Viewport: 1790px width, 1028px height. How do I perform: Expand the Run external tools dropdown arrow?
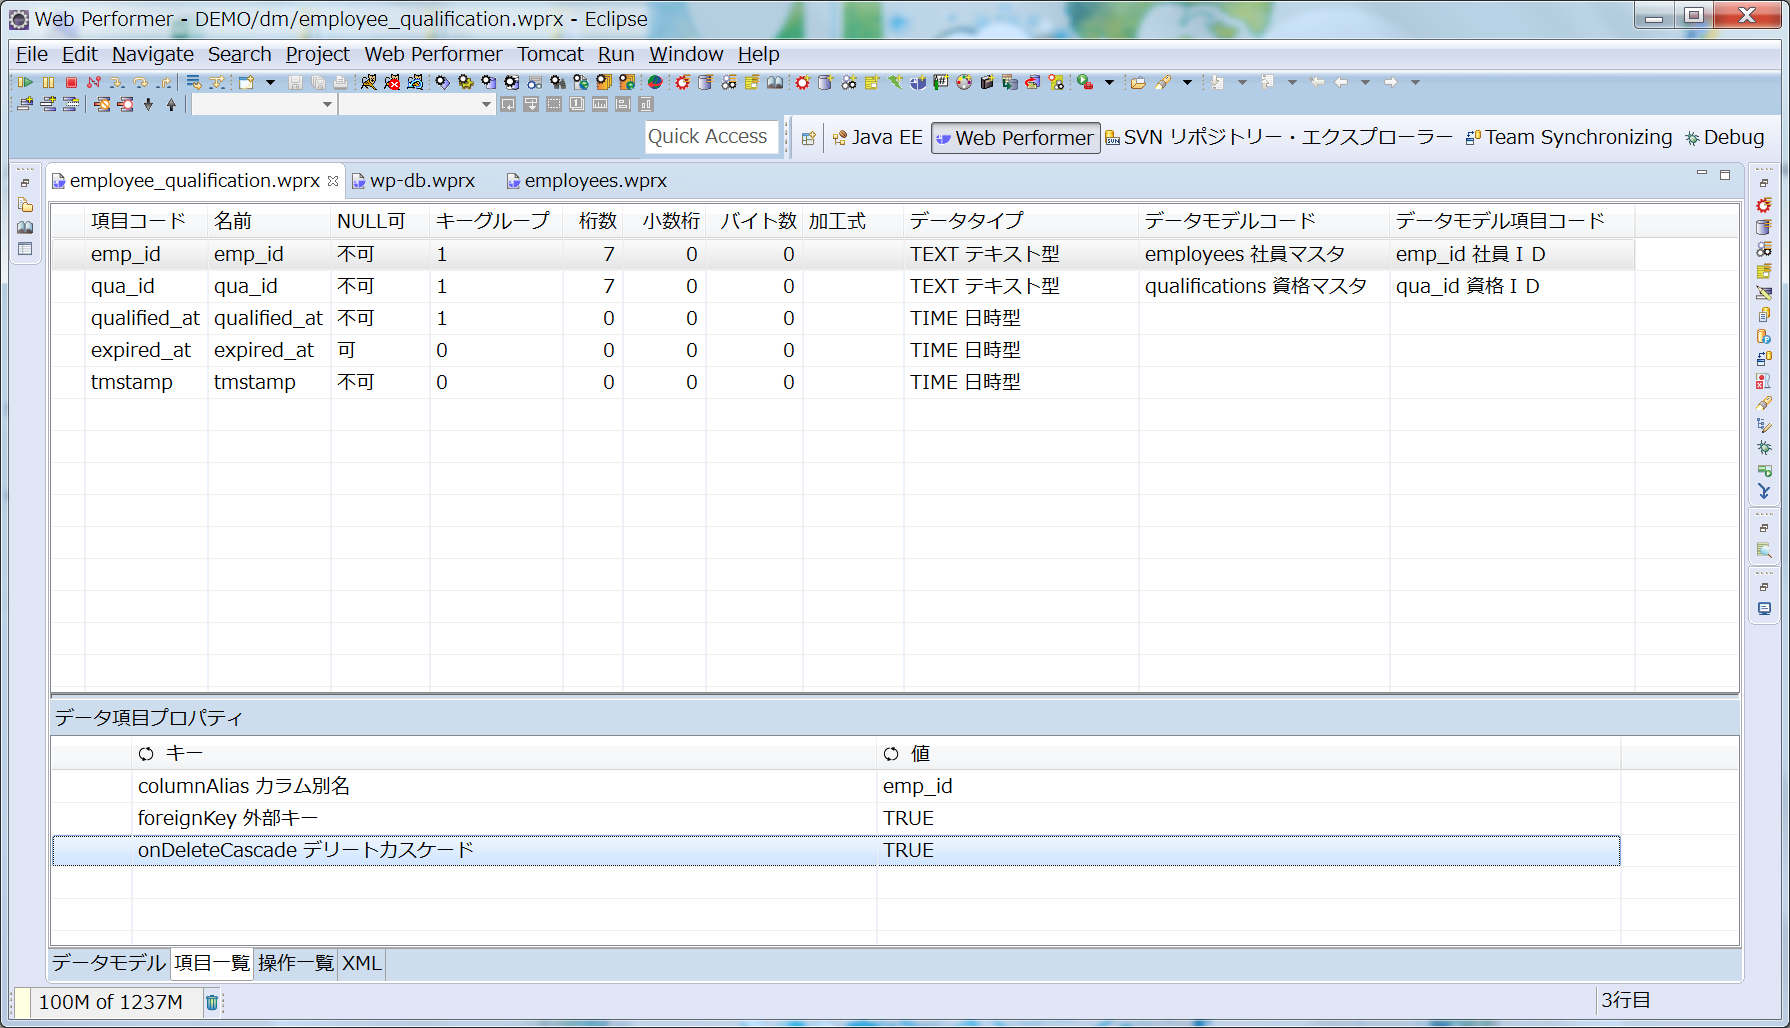tap(1109, 82)
